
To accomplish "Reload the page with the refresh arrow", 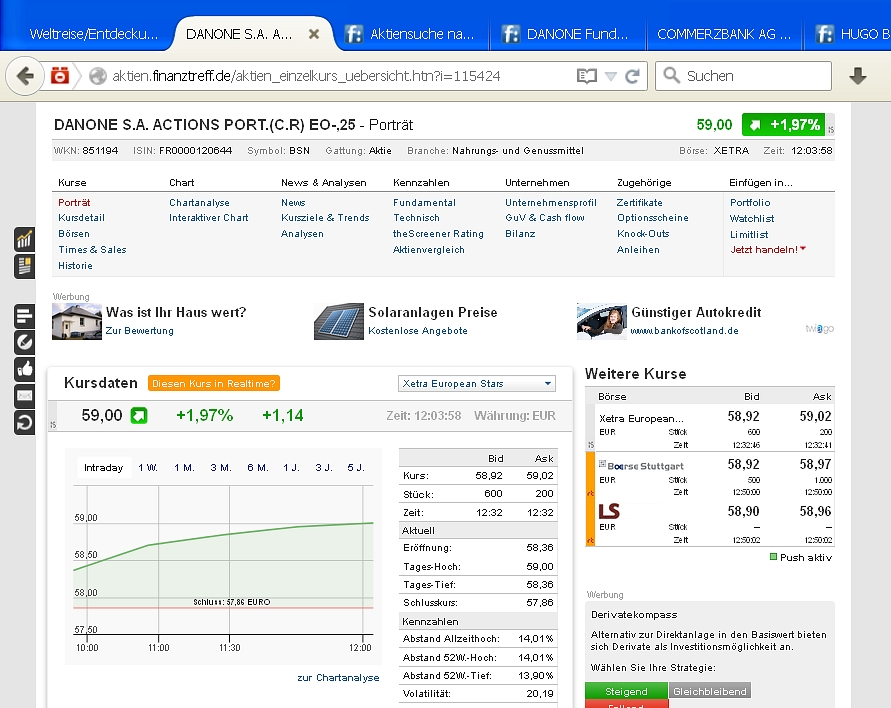I will pyautogui.click(x=632, y=76).
